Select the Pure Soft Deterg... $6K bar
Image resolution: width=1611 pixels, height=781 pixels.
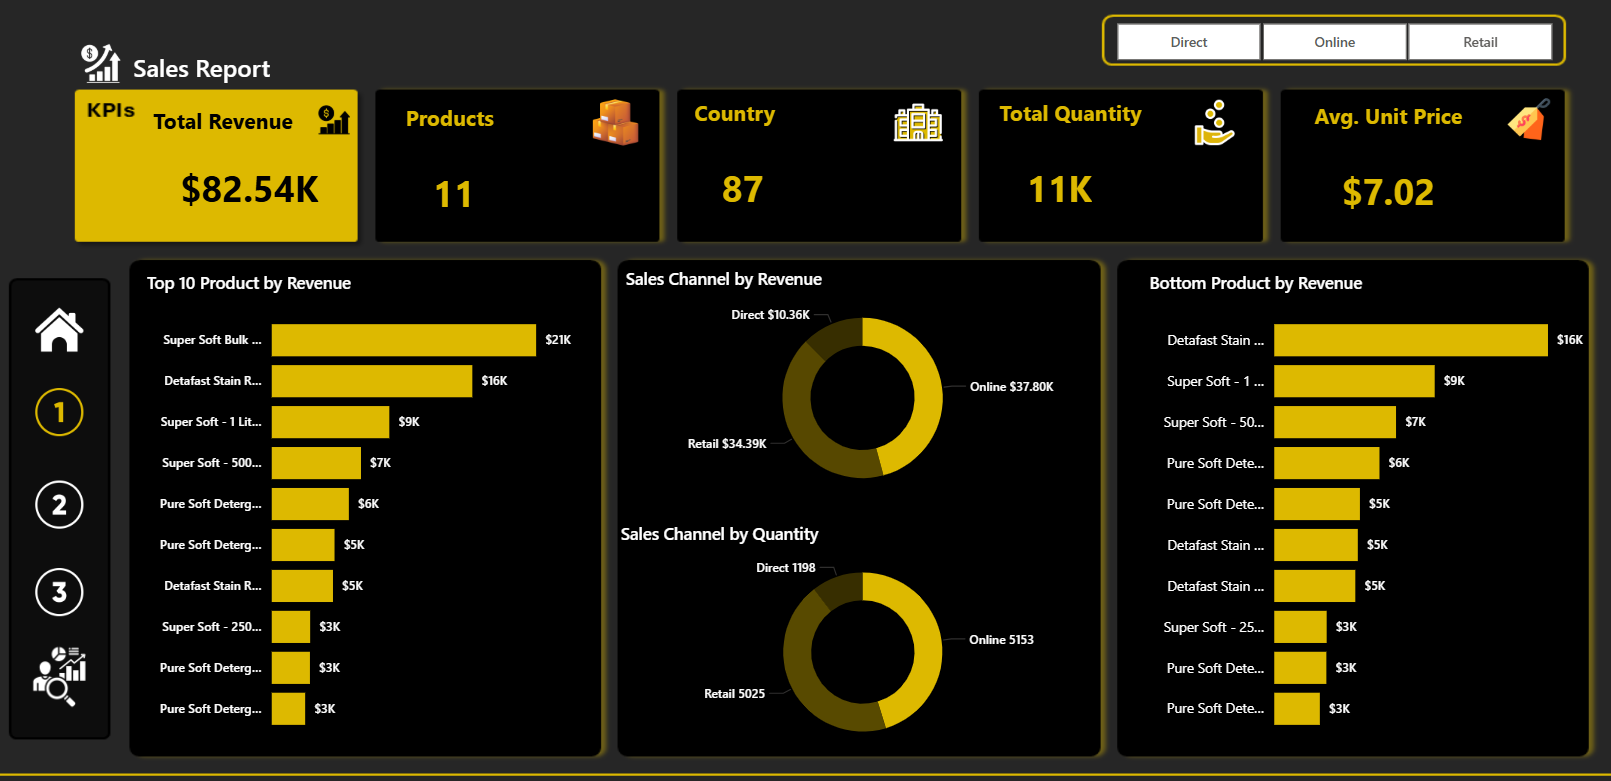(x=310, y=504)
